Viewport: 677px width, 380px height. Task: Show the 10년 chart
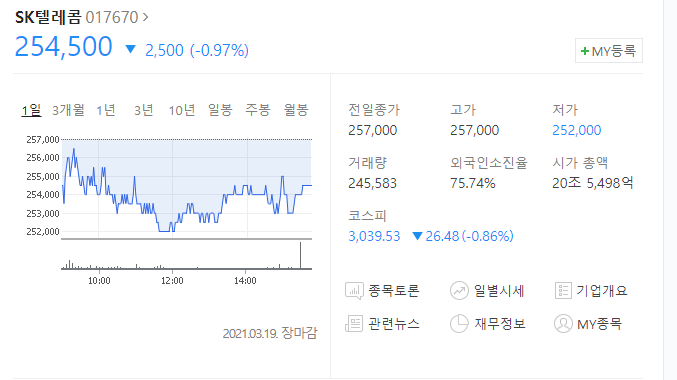(x=182, y=110)
